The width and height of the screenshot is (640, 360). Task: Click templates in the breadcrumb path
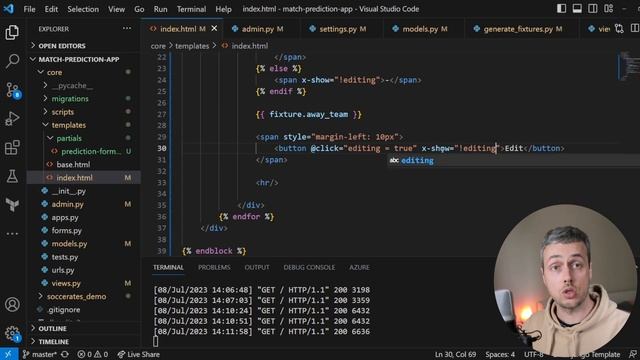tap(192, 46)
